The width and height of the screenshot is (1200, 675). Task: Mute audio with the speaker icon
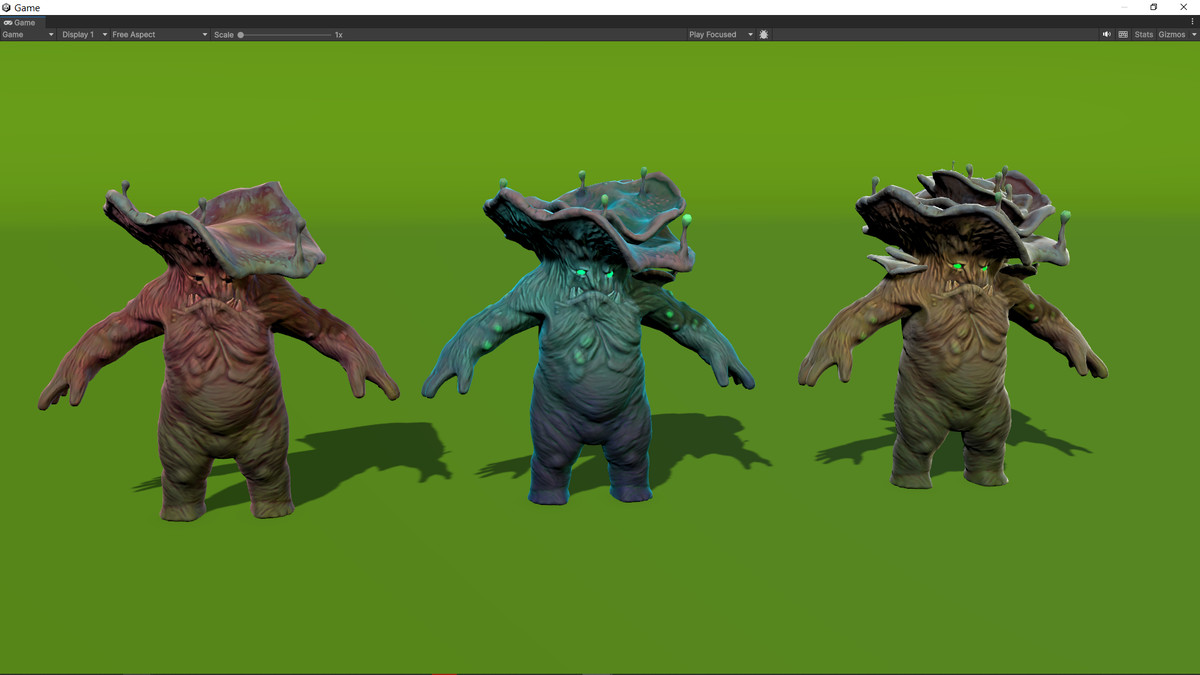pyautogui.click(x=1106, y=34)
